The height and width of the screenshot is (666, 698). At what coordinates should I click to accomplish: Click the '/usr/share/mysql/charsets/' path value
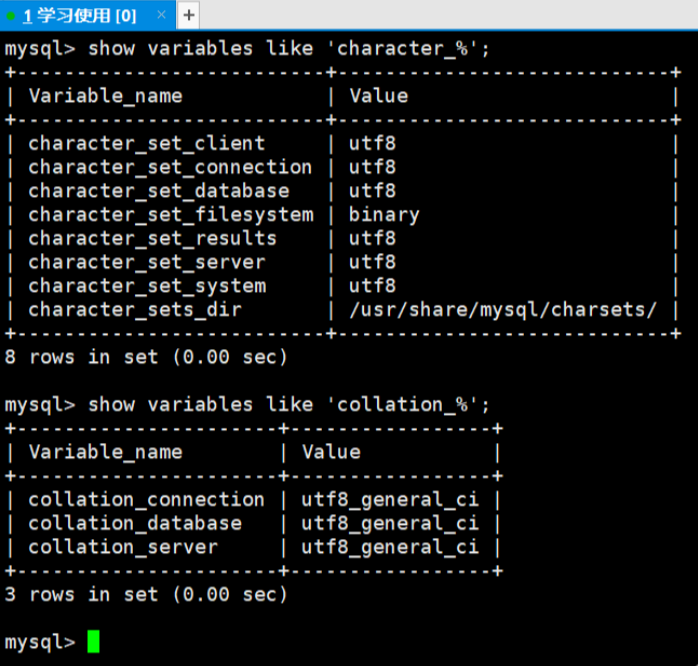coord(503,310)
